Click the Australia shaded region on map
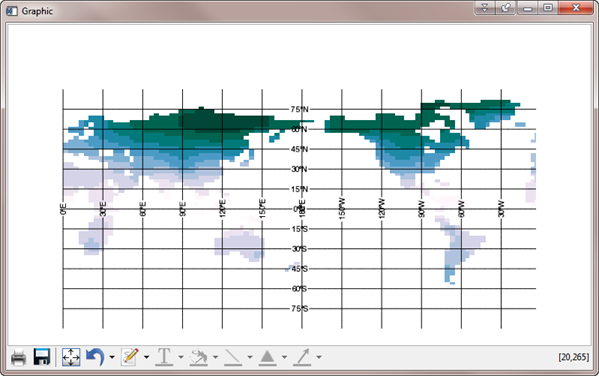The image size is (599, 376). coord(239,244)
